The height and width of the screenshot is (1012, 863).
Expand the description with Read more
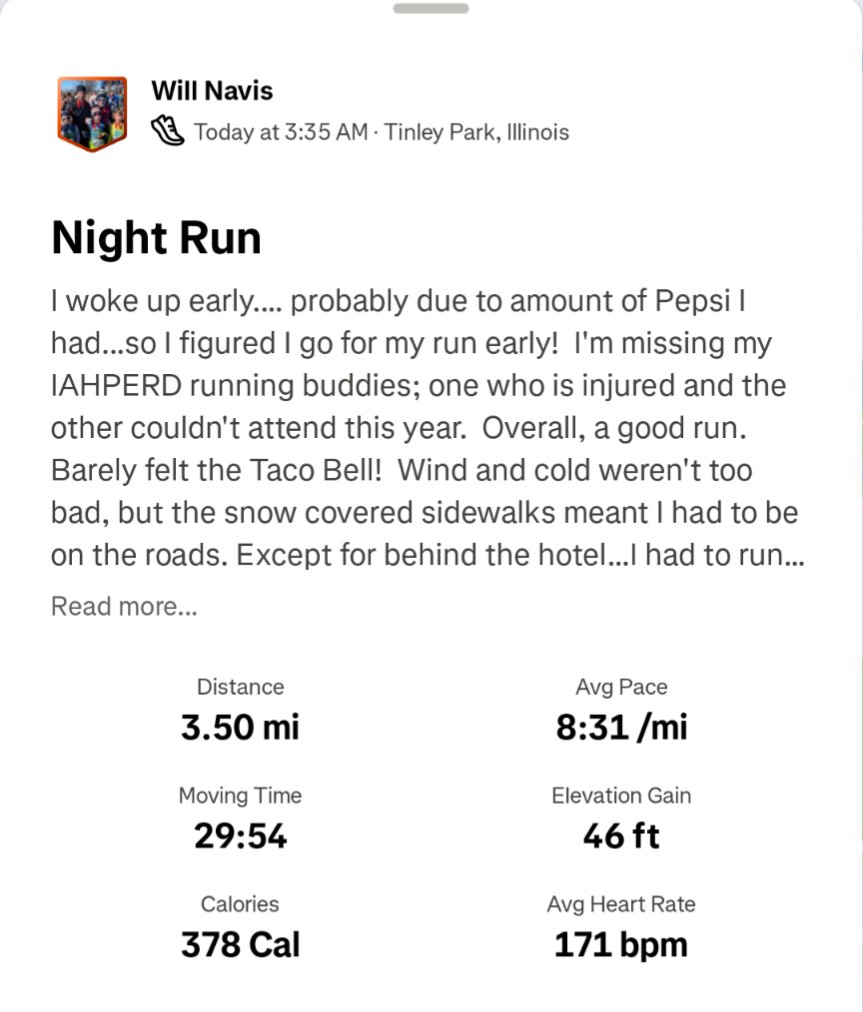pos(124,606)
